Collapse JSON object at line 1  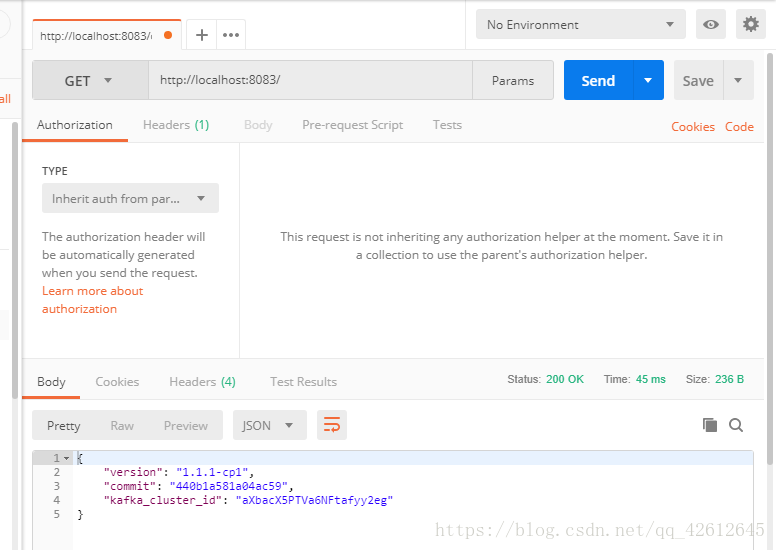point(66,458)
